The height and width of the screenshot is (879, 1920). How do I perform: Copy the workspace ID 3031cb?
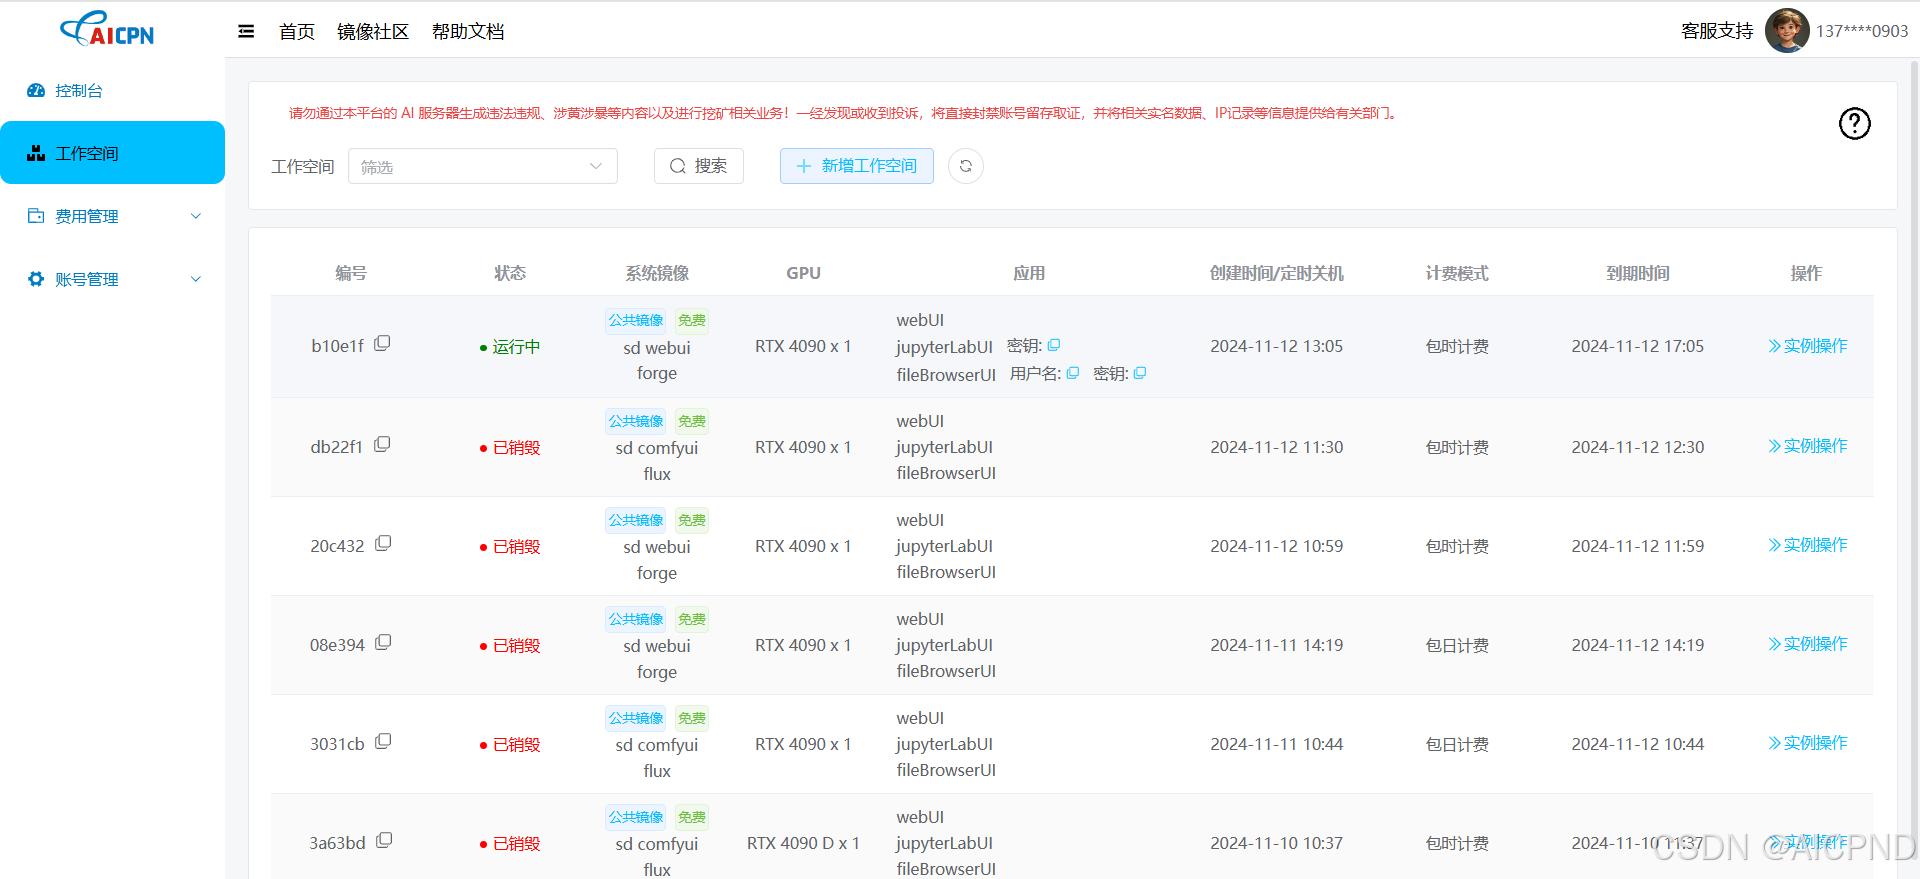(383, 742)
